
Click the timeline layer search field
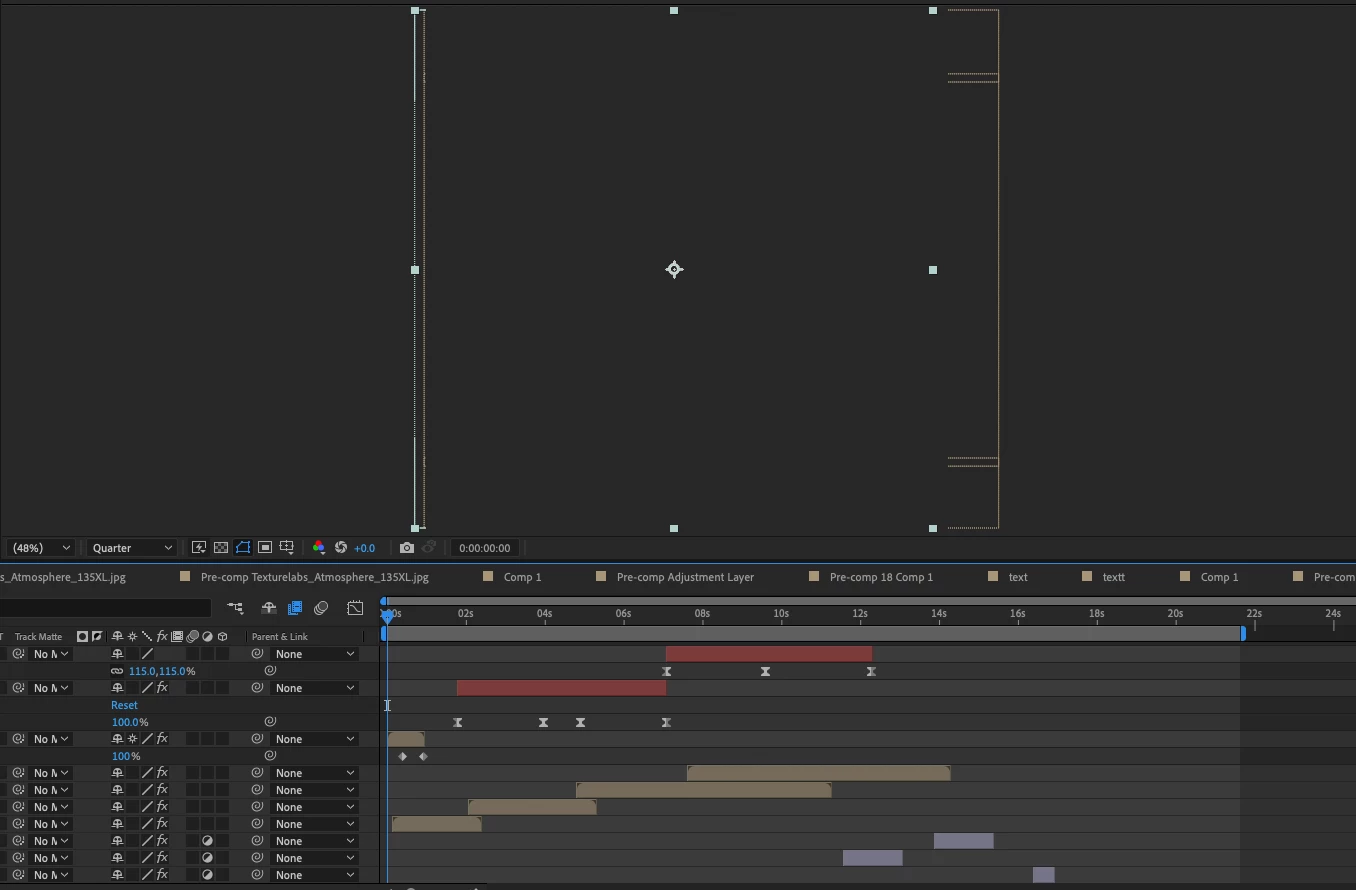pyautogui.click(x=105, y=608)
